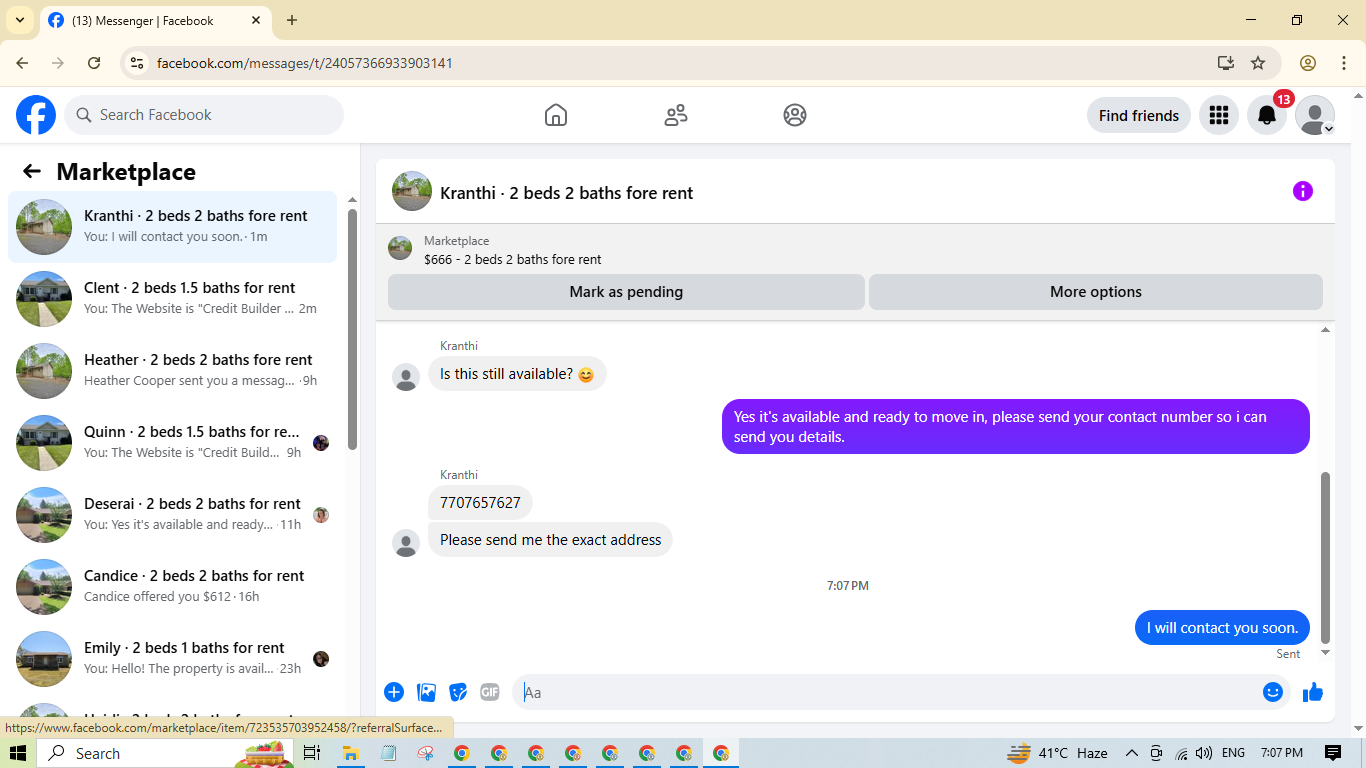Bookmark this page with the star
This screenshot has height=768, width=1366.
pos(1258,63)
